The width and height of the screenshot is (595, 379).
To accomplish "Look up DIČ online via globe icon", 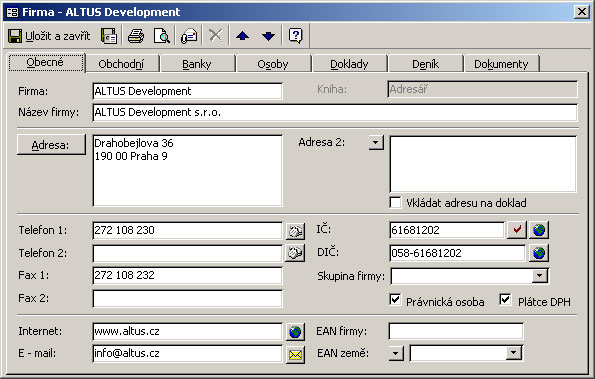I will 539,253.
